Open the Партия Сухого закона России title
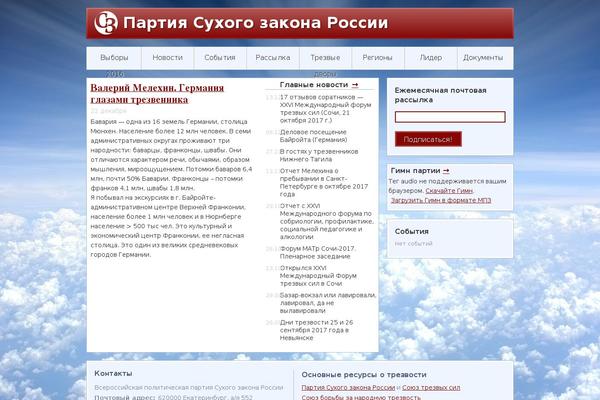Image resolution: width=600 pixels, height=400 pixels. click(256, 23)
